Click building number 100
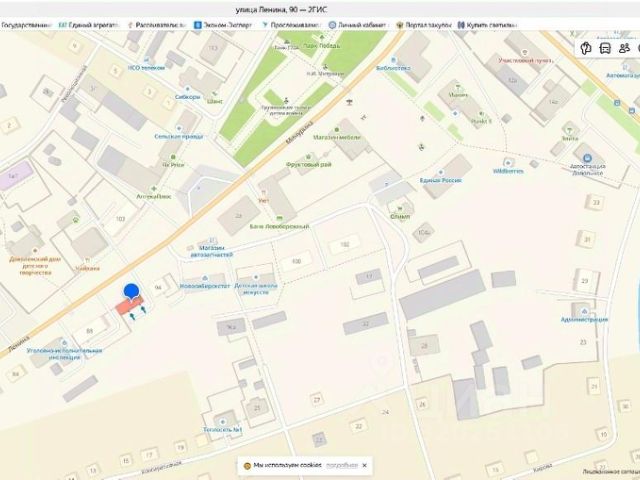 click(297, 261)
